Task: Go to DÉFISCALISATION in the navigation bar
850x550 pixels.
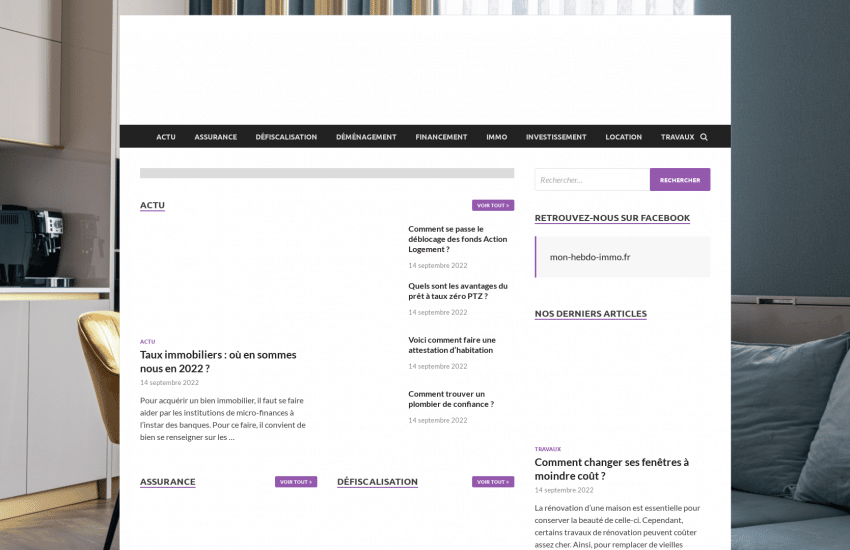Action: tap(286, 137)
